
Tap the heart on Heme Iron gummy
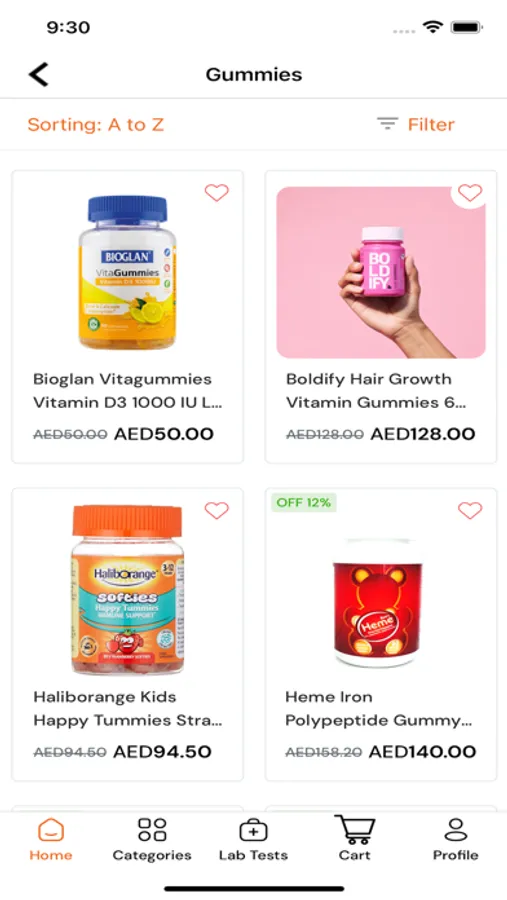click(470, 510)
